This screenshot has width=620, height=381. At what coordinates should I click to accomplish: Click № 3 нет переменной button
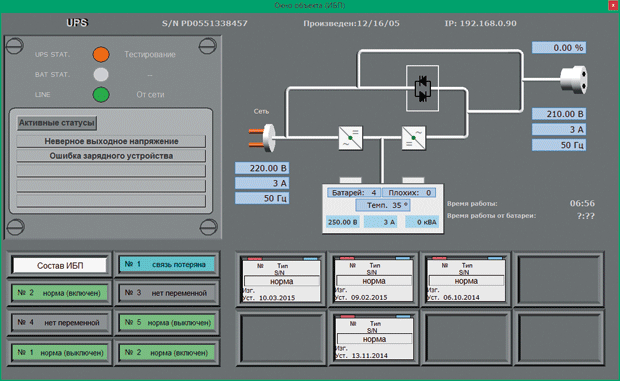(x=167, y=293)
